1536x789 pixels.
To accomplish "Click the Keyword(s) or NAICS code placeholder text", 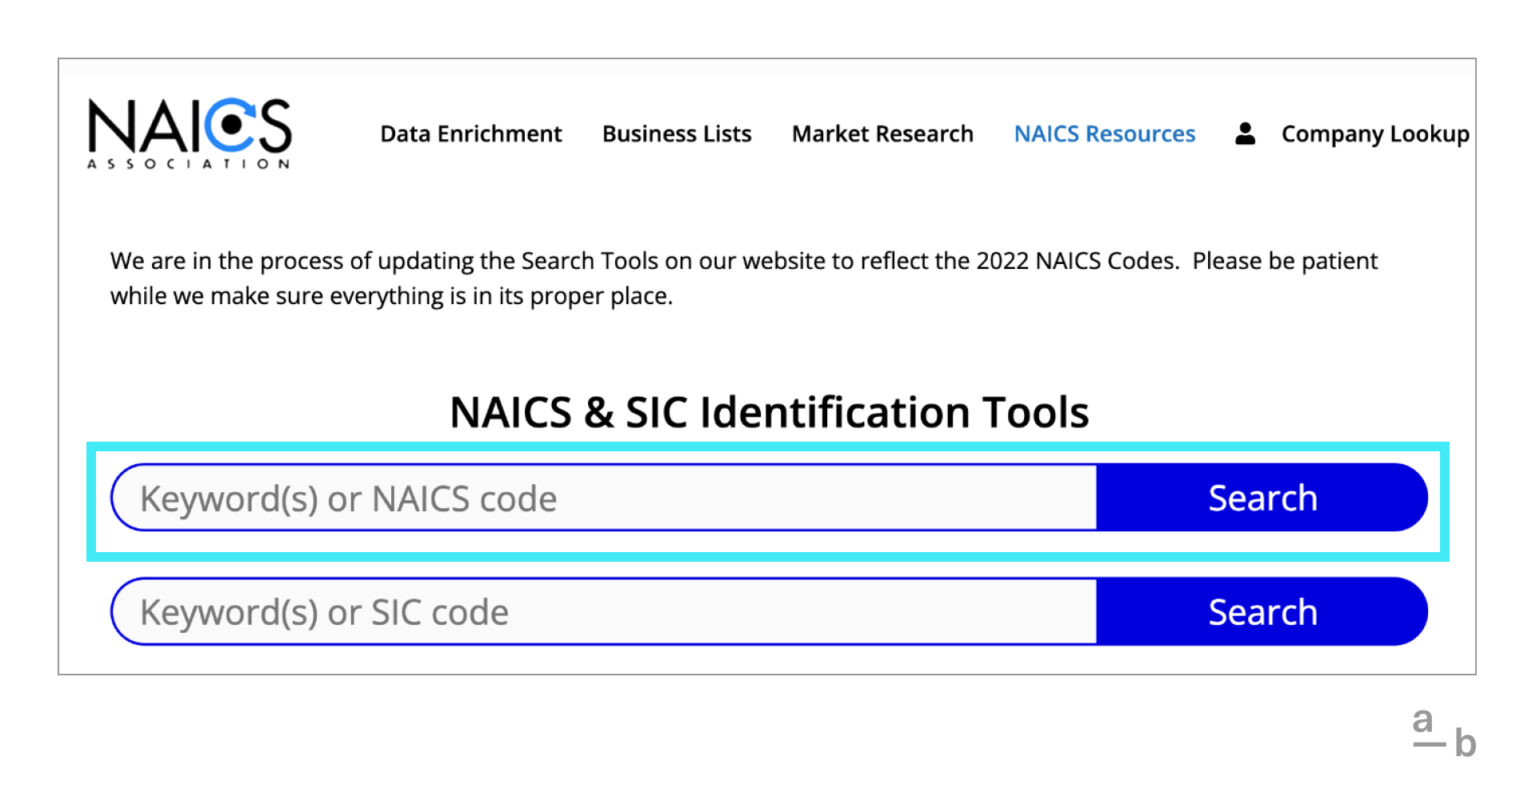I will (x=348, y=498).
